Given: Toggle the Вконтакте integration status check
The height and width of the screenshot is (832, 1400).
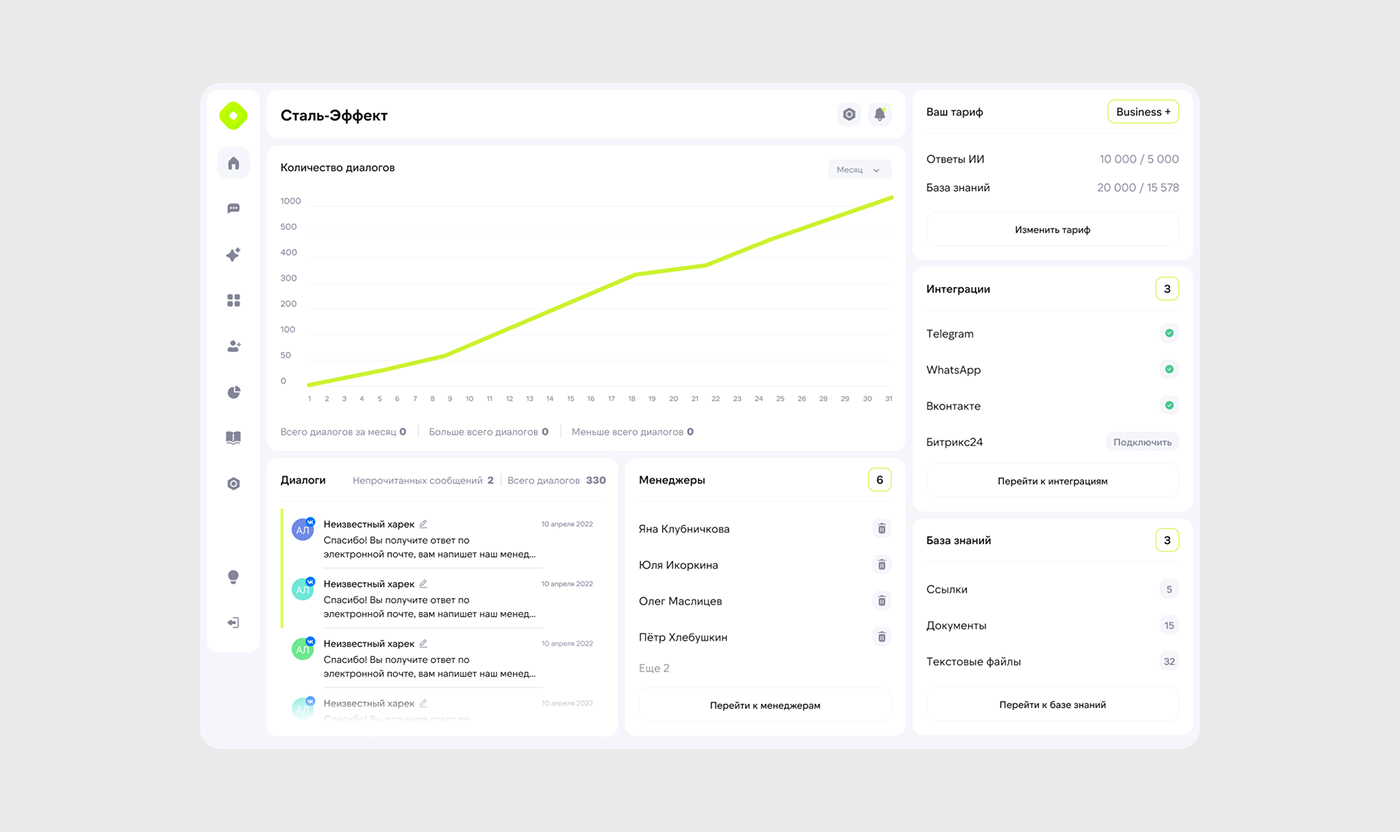Looking at the screenshot, I should [x=1168, y=405].
